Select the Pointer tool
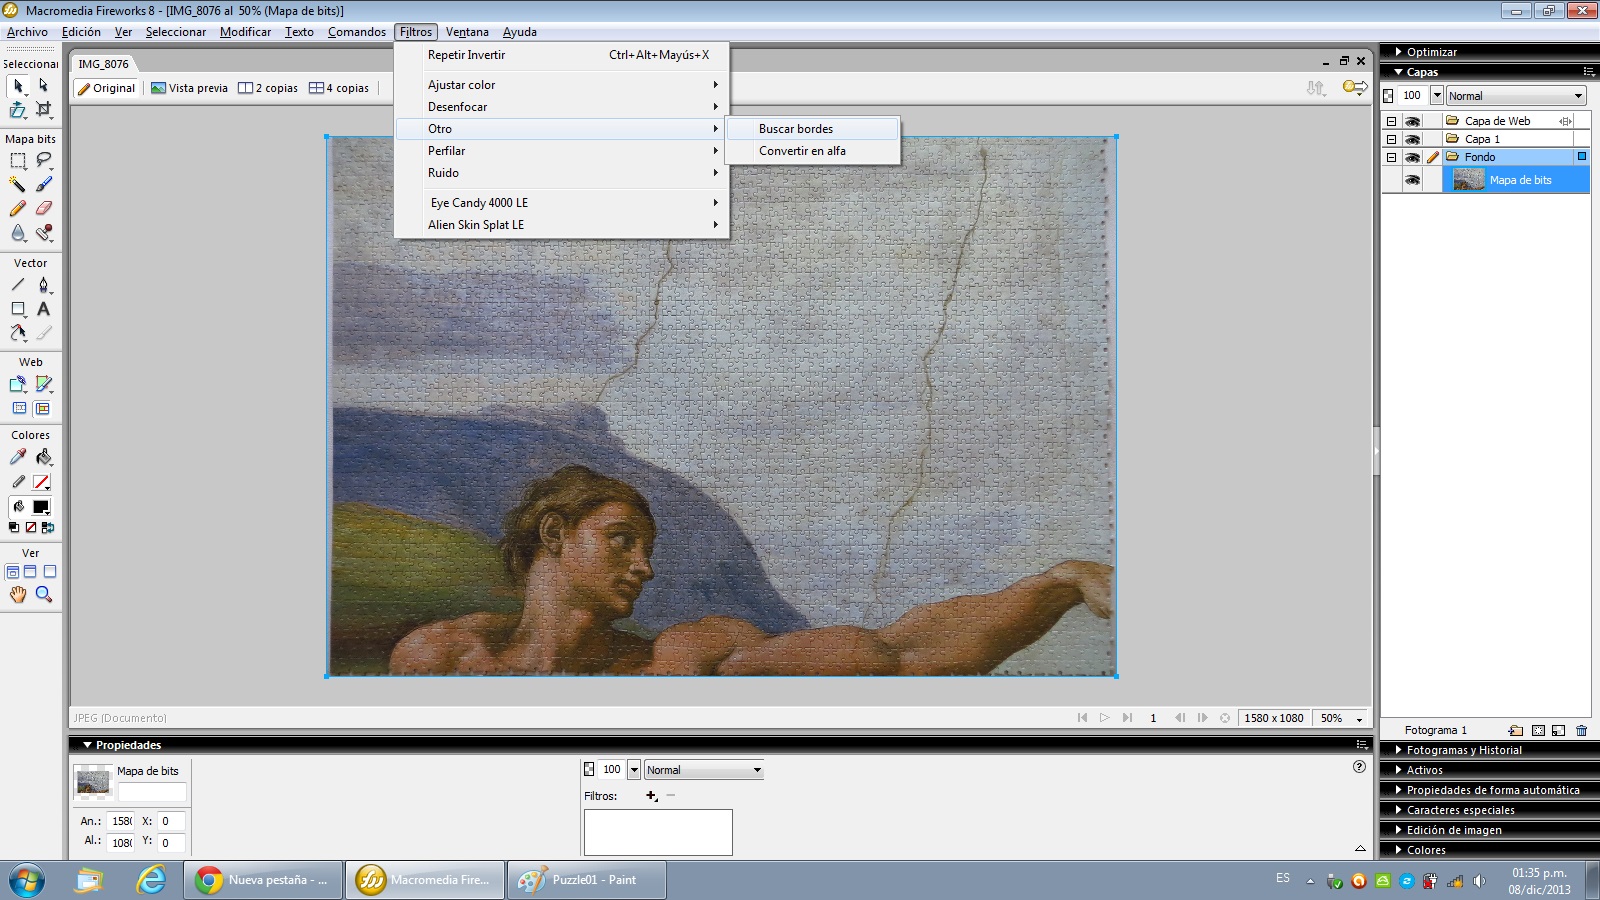Screen dimensions: 1600x900 tap(18, 86)
